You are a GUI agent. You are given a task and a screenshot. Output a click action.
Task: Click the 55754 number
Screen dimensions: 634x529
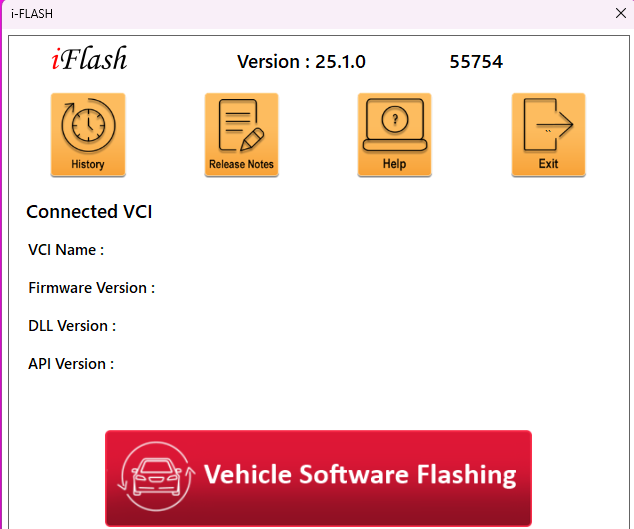point(476,62)
